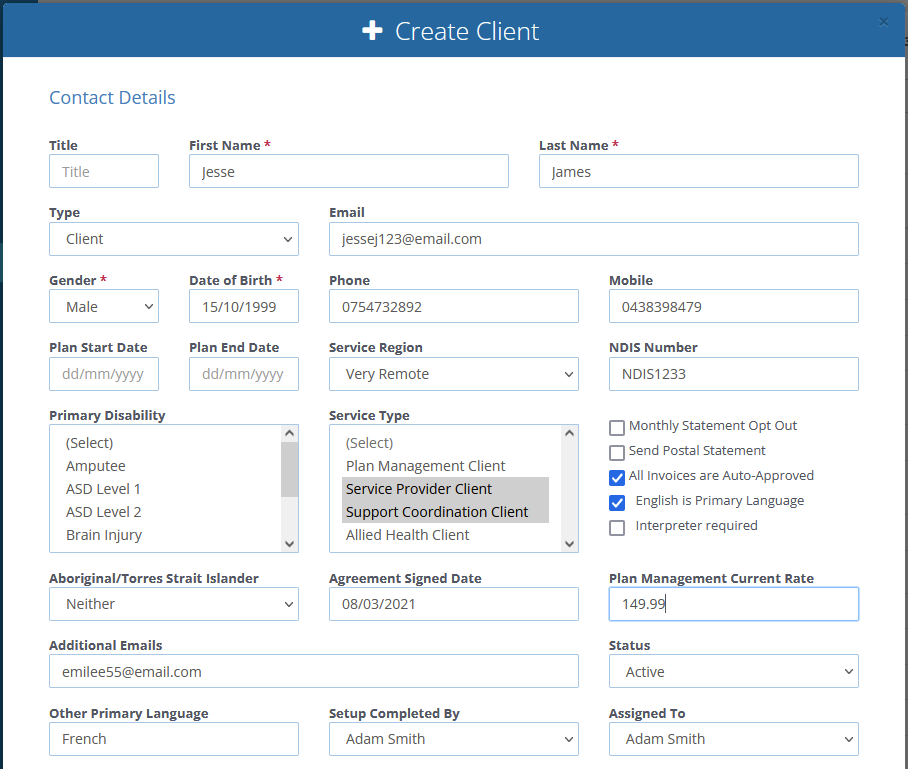Open the Assigned To dropdown
This screenshot has height=769, width=908.
734,739
